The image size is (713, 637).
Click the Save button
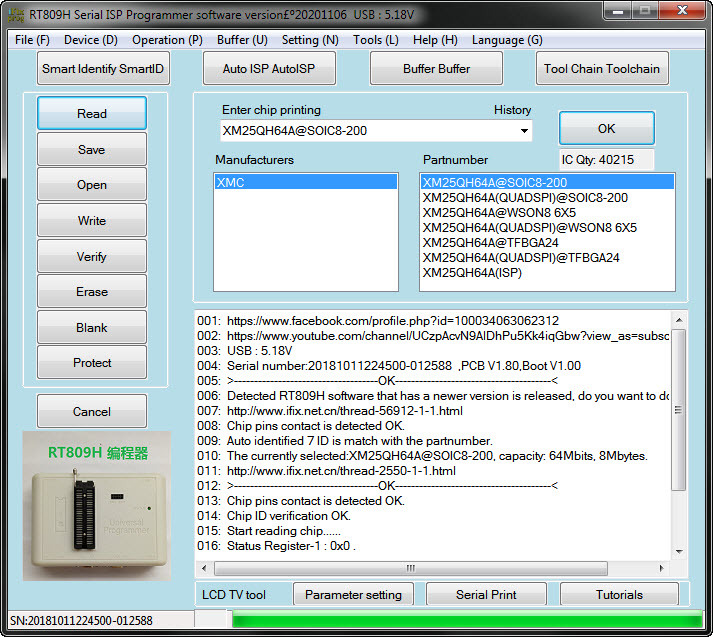[x=92, y=149]
